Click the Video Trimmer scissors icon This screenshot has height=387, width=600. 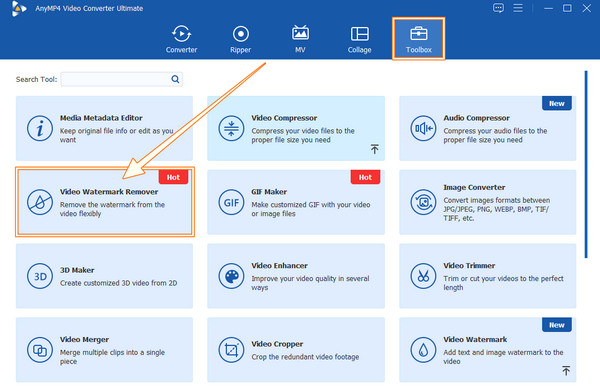click(x=423, y=276)
